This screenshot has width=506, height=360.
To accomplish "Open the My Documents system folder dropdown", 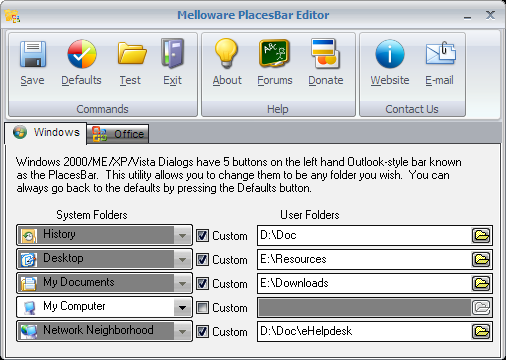I will [x=182, y=283].
